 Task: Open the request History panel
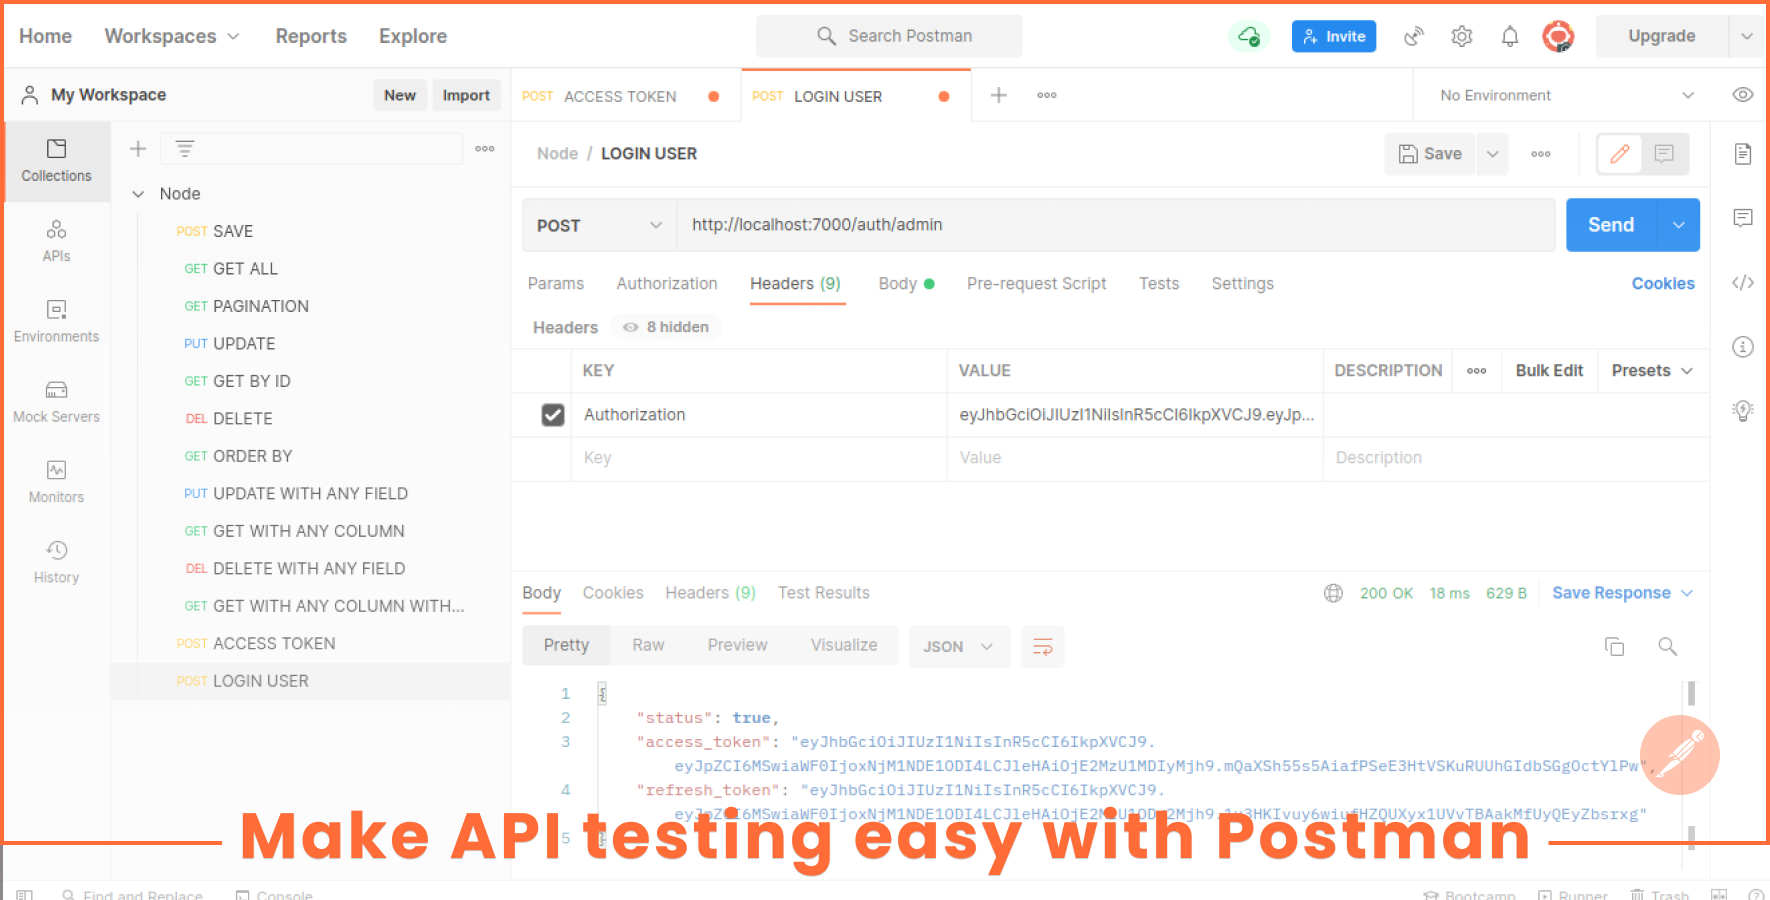coord(56,561)
